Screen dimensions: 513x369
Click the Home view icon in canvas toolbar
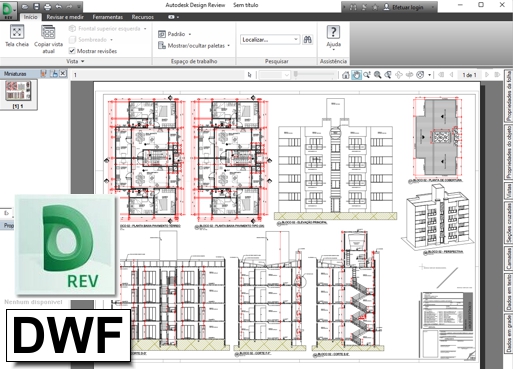(346, 75)
